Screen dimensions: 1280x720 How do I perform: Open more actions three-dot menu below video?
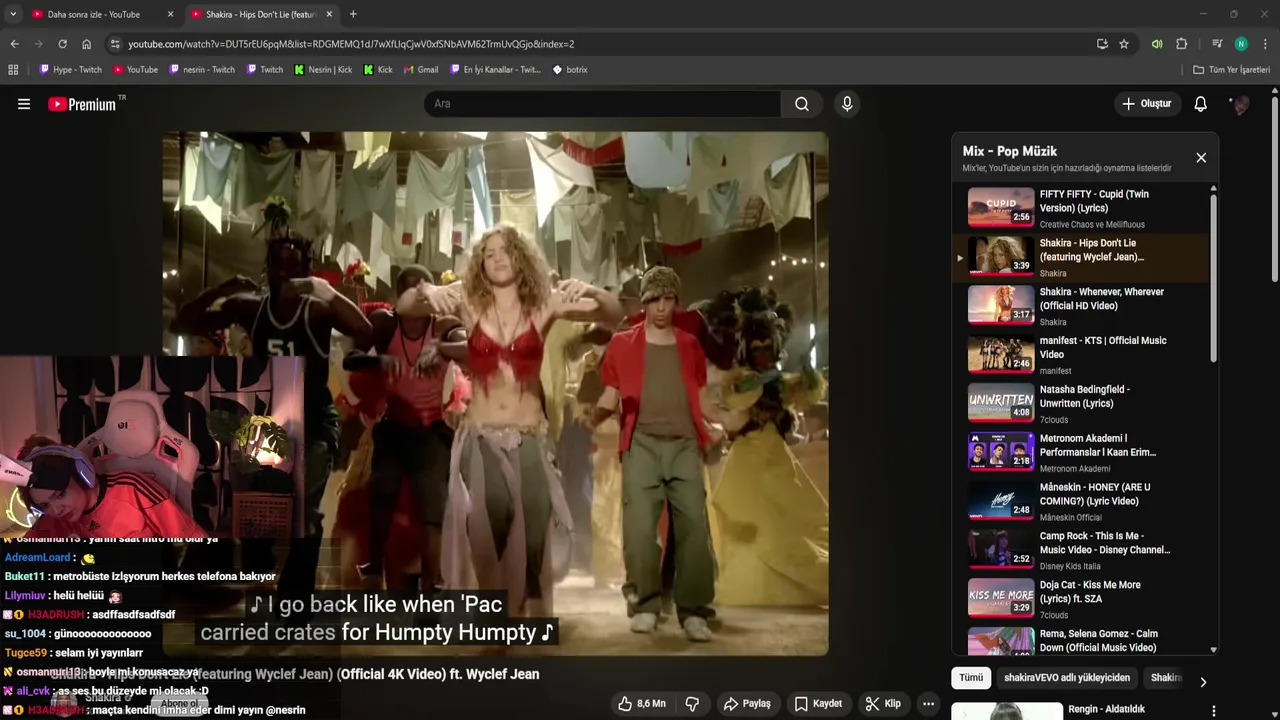tap(928, 704)
